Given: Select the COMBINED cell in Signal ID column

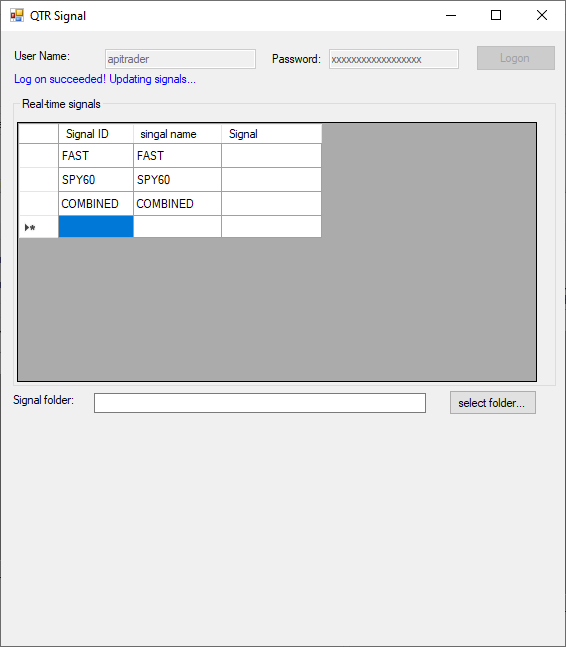Looking at the screenshot, I should click(x=96, y=203).
